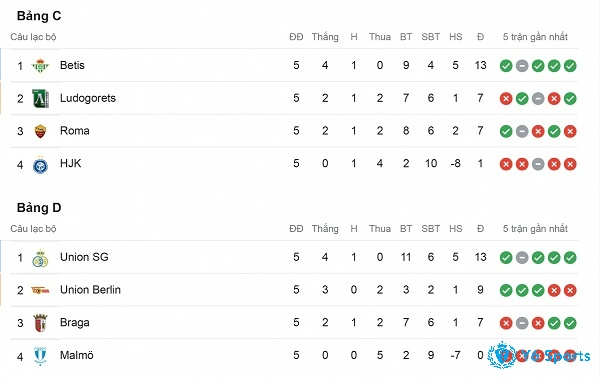Click the Ludogorets club crest icon

[40, 98]
